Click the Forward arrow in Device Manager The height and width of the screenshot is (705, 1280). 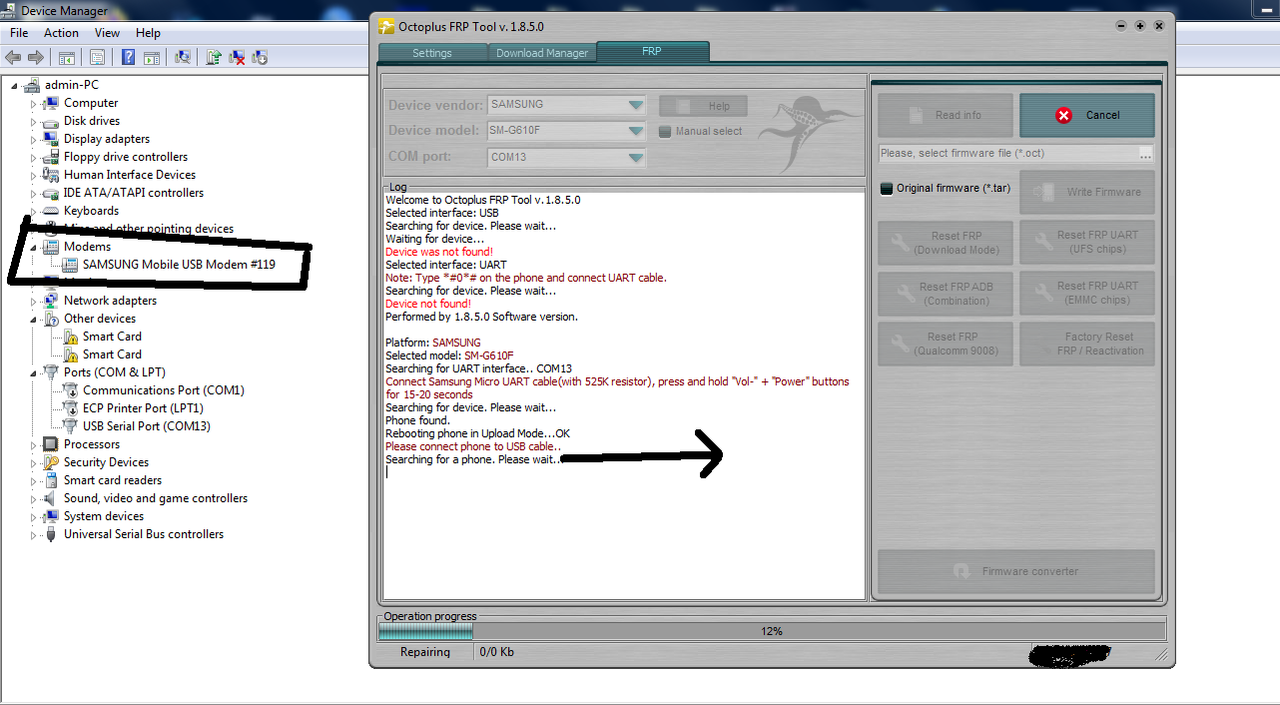[36, 58]
